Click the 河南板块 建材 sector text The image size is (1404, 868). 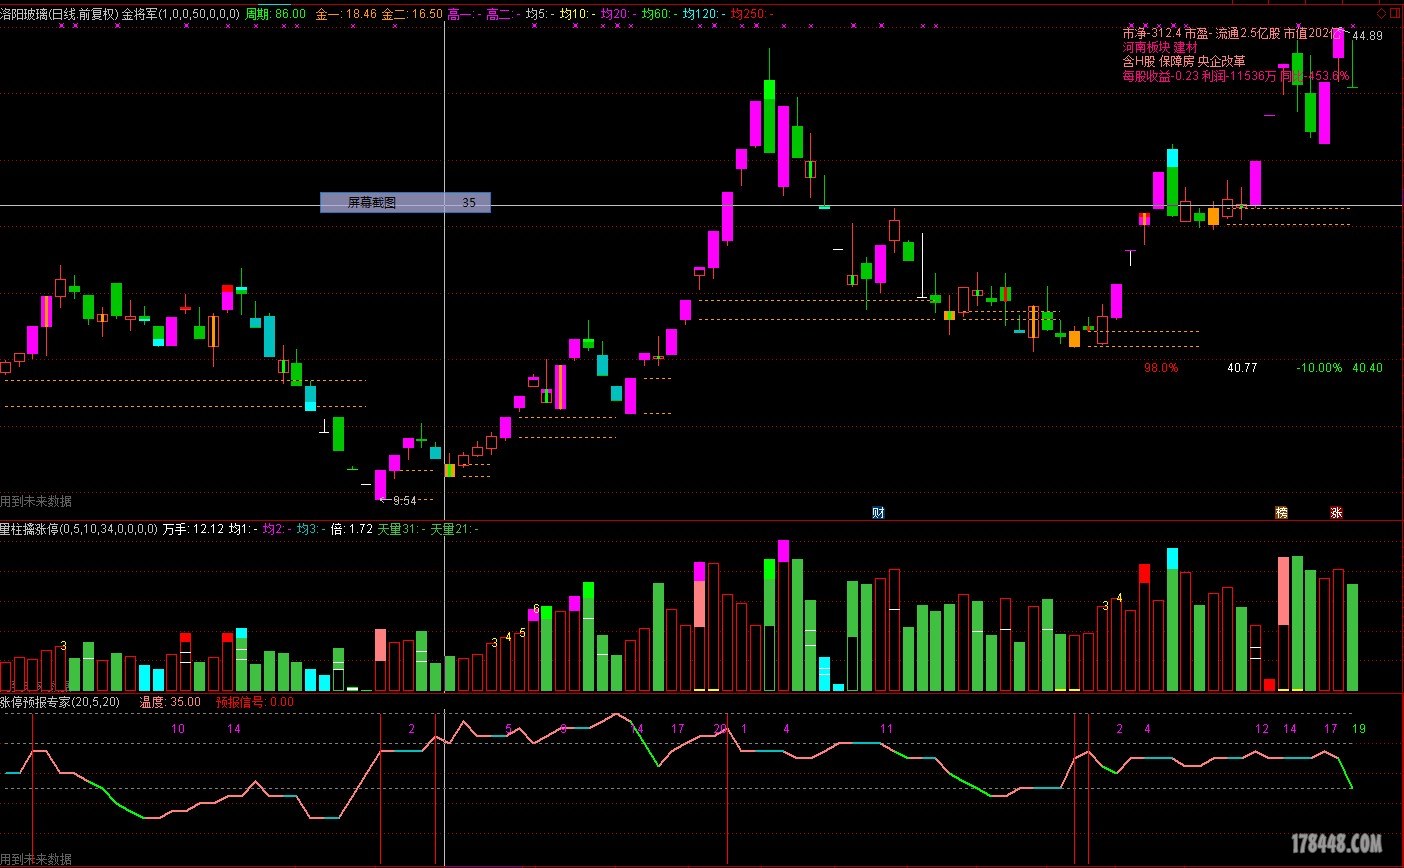coord(1160,47)
